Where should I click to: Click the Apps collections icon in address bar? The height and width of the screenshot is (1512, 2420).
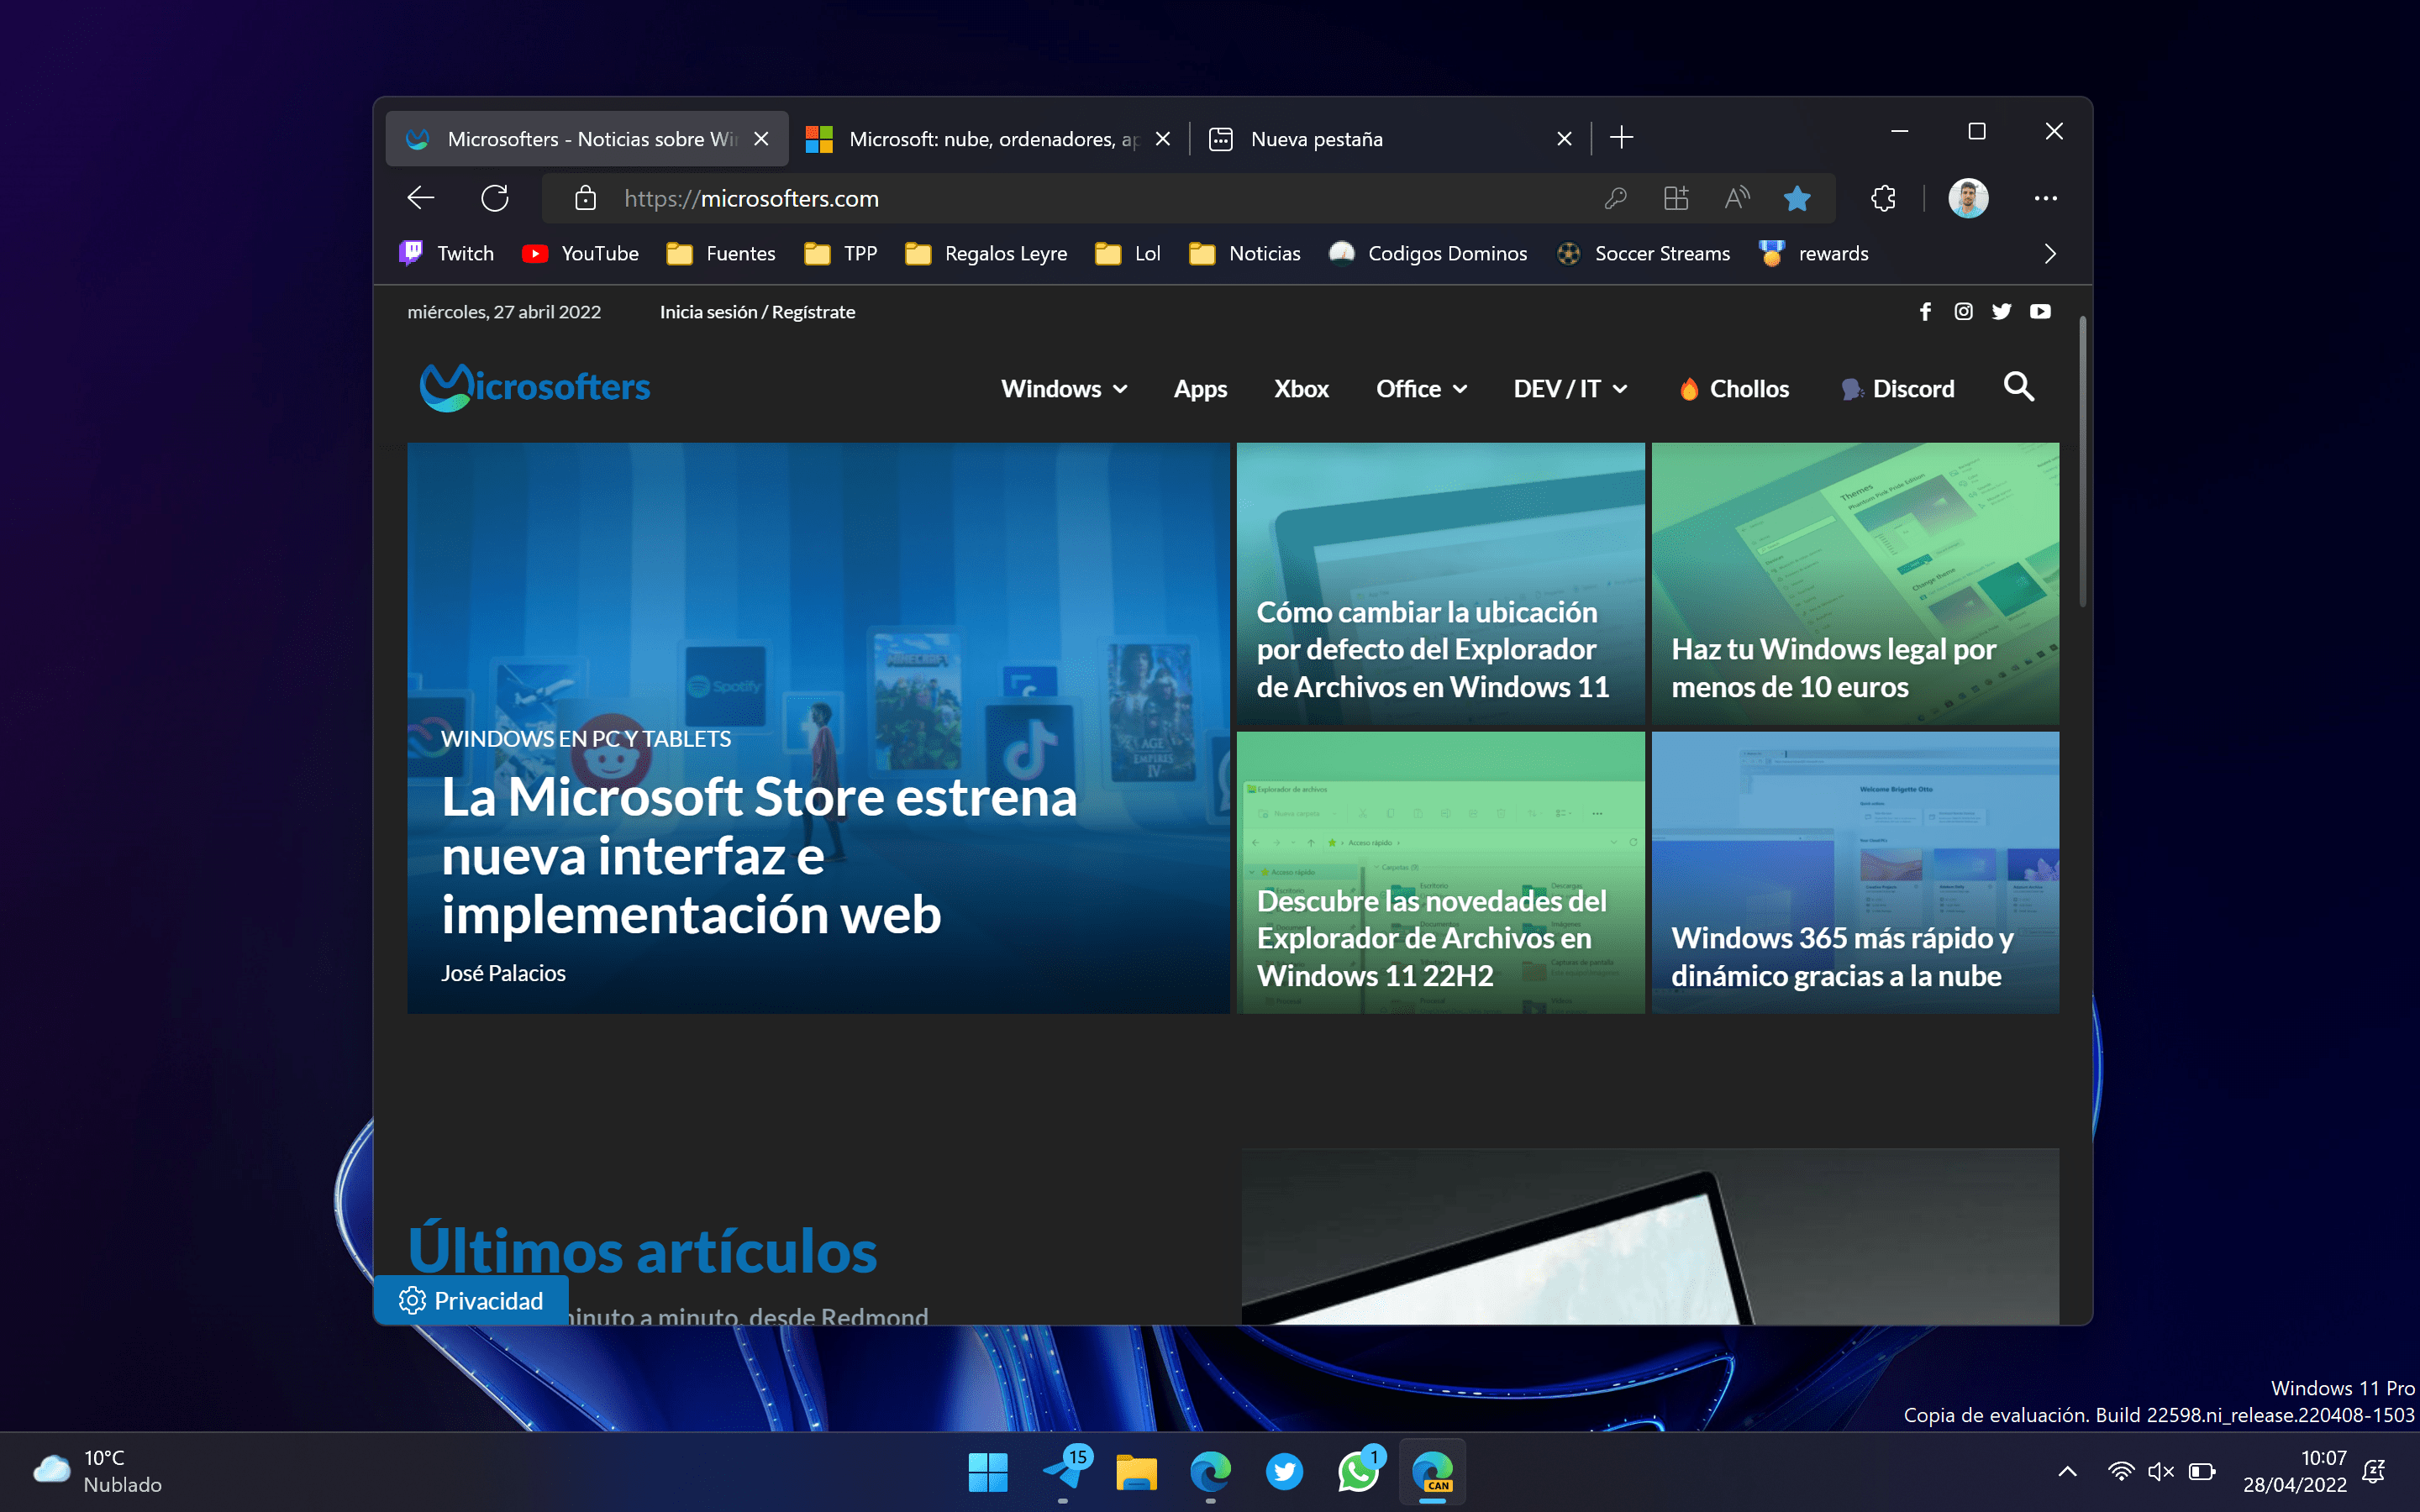pyautogui.click(x=1676, y=198)
